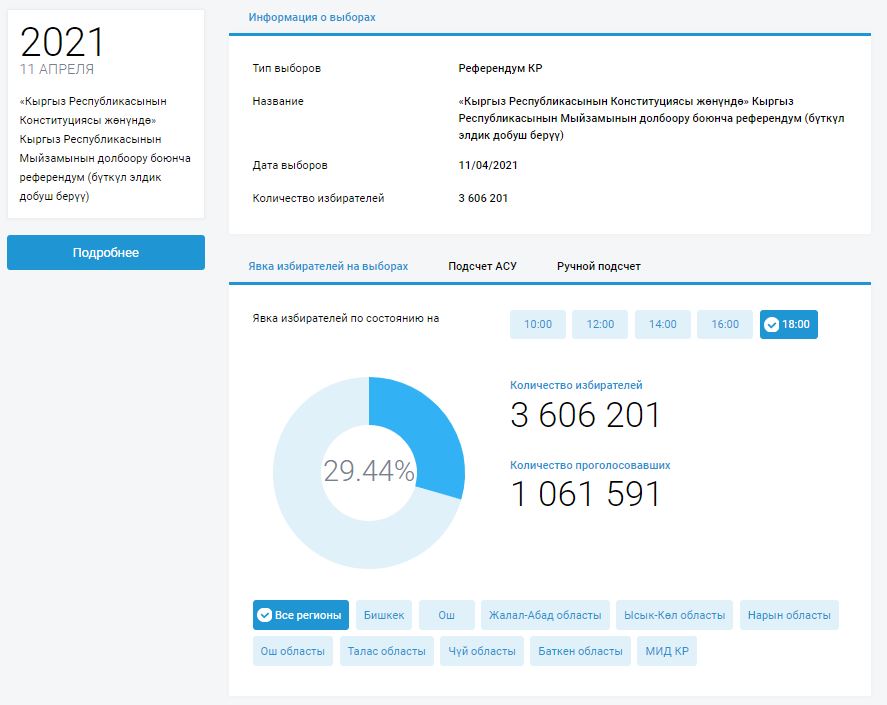Click the checkmark icon on 18:00
Viewport: 887px width, 705px height.
click(771, 324)
